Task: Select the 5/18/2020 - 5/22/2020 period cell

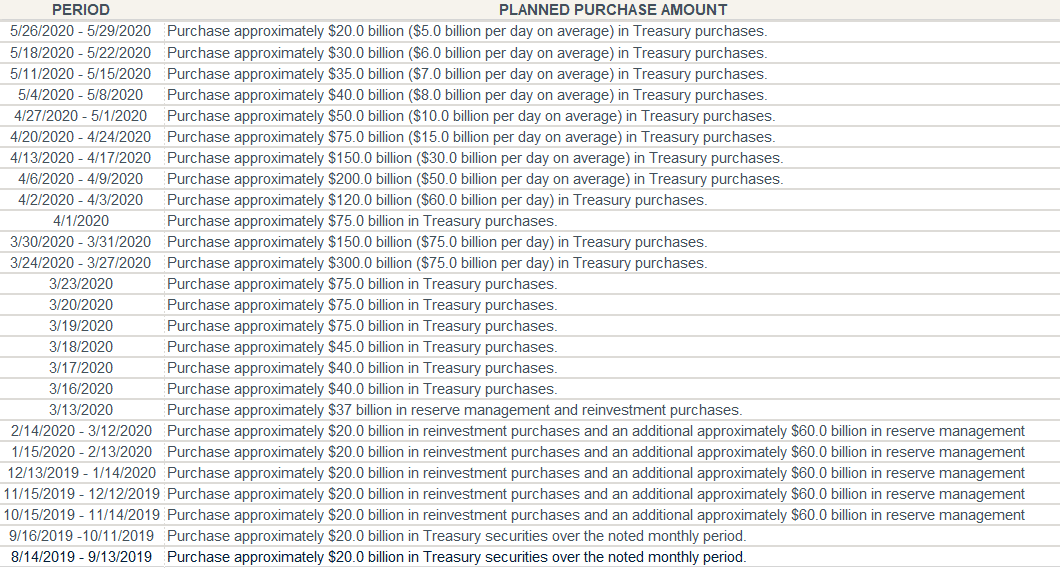Action: (x=80, y=53)
